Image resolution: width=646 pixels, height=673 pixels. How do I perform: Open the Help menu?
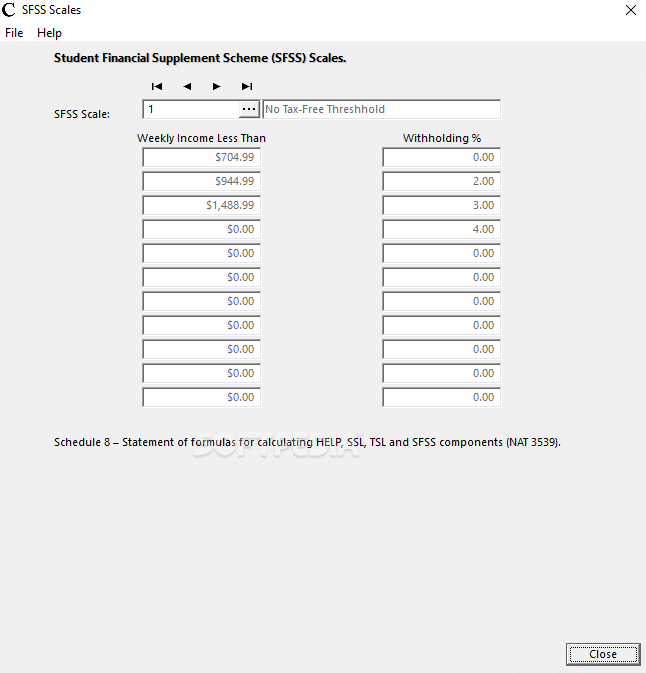pos(49,33)
